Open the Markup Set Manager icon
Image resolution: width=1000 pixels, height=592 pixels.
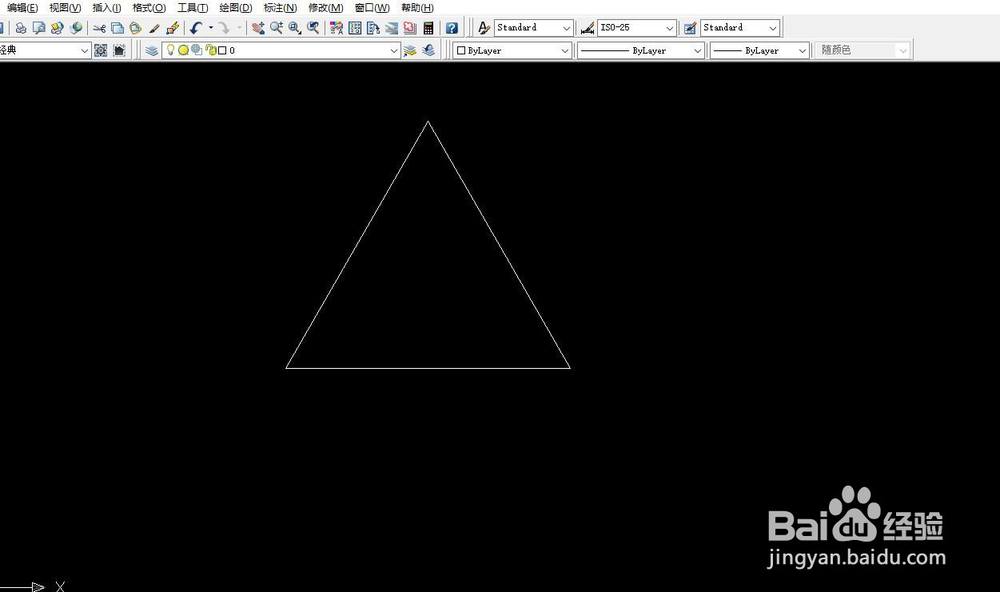coord(410,28)
